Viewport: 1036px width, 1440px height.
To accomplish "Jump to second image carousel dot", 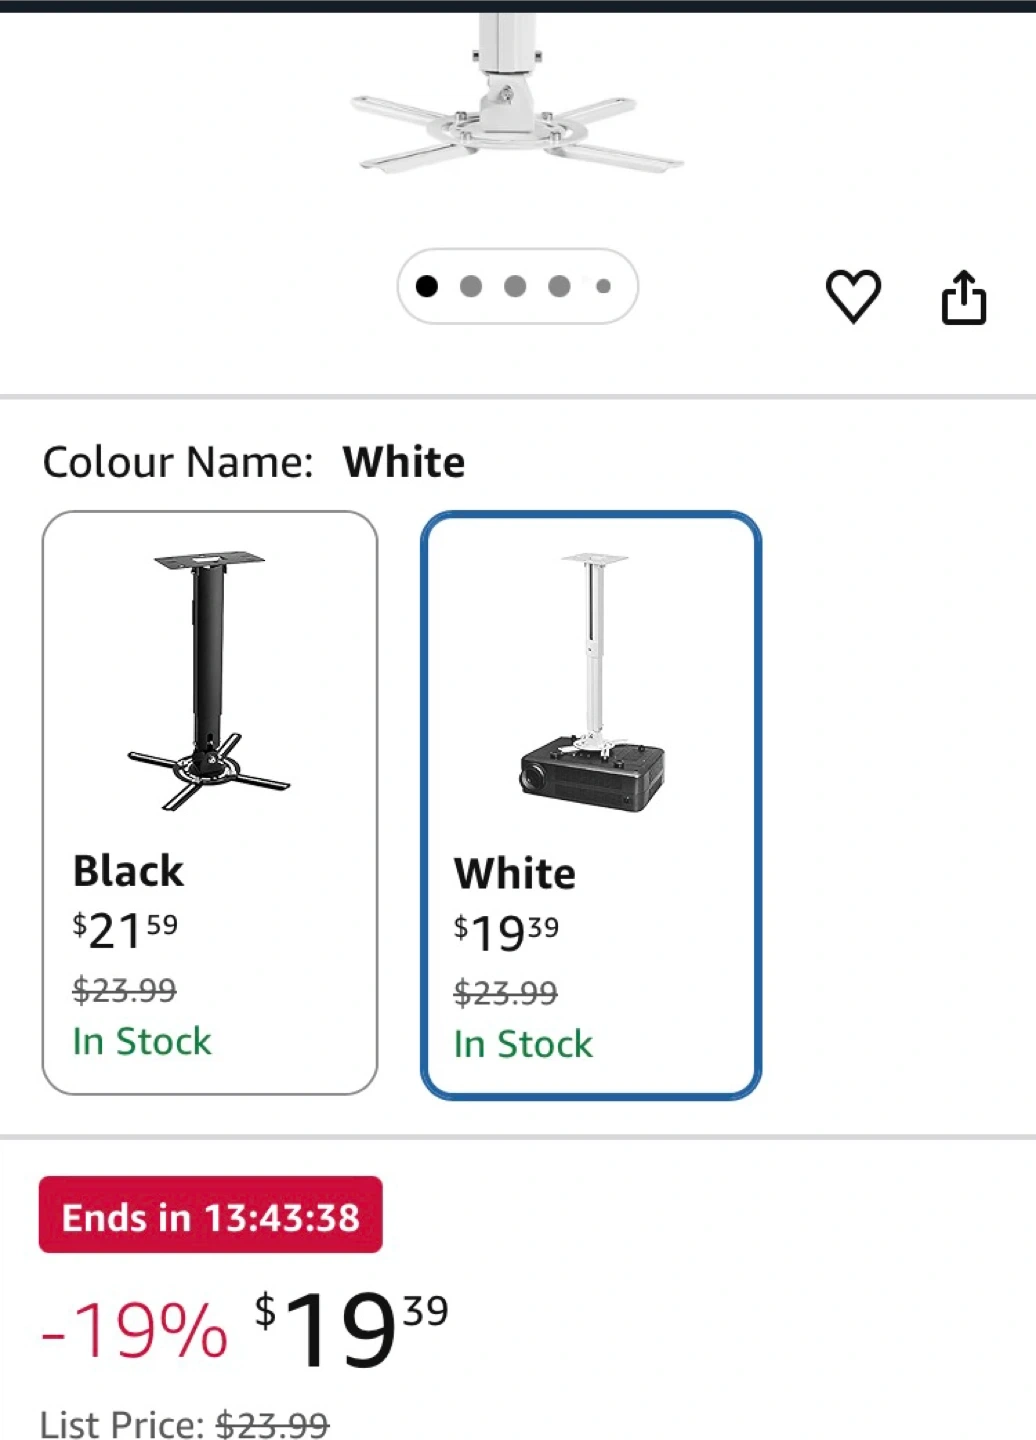I will point(471,287).
